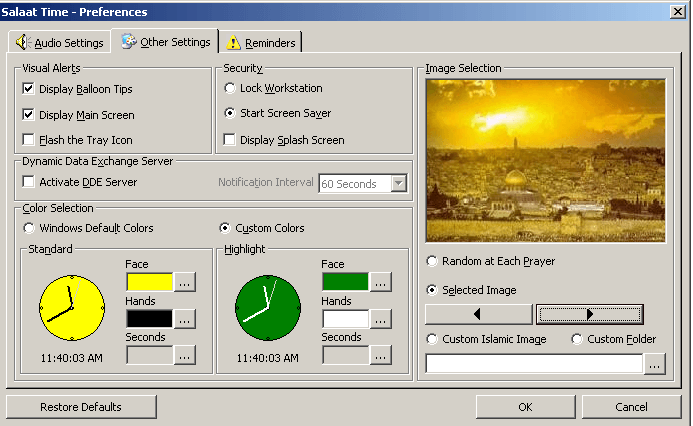Enable Display Splash Screen checkbox
The height and width of the screenshot is (426, 693).
coord(229,140)
